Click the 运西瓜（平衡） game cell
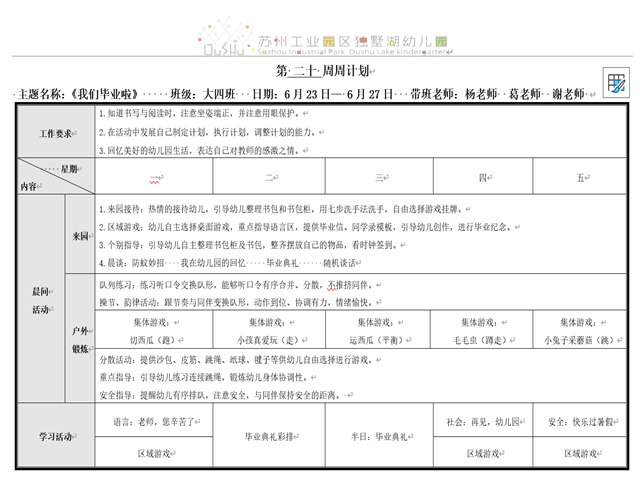Viewport: 640px width, 480px height. tap(378, 330)
